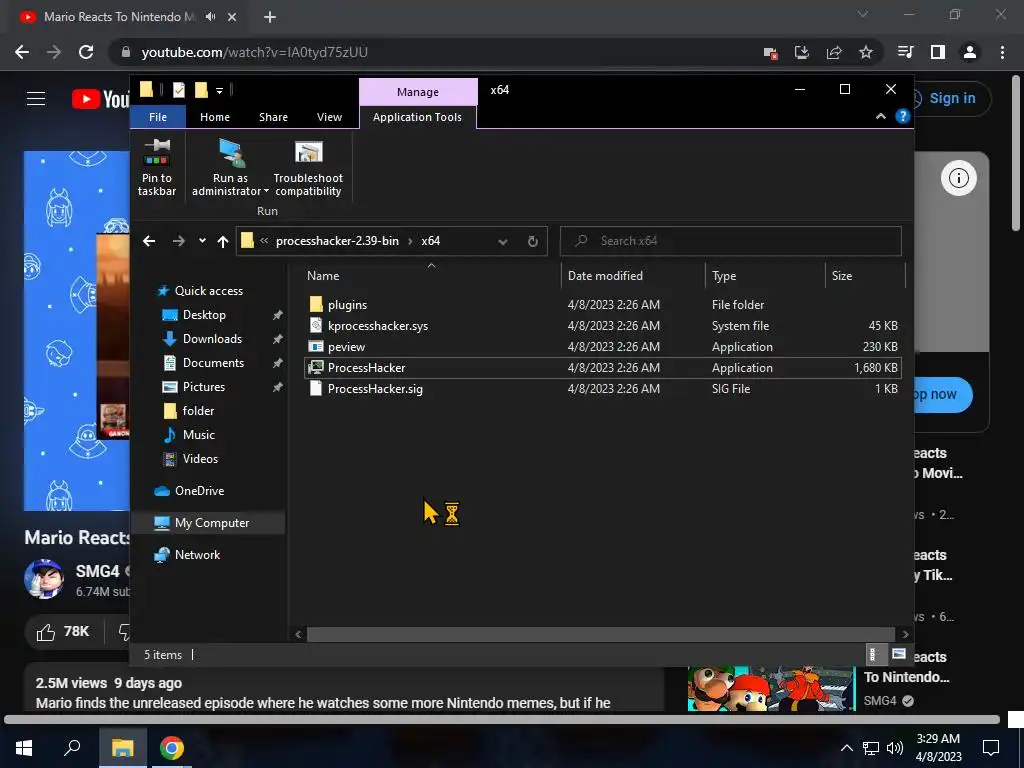Expand the address bar history dropdown
This screenshot has height=768, width=1024.
pyautogui.click(x=503, y=242)
